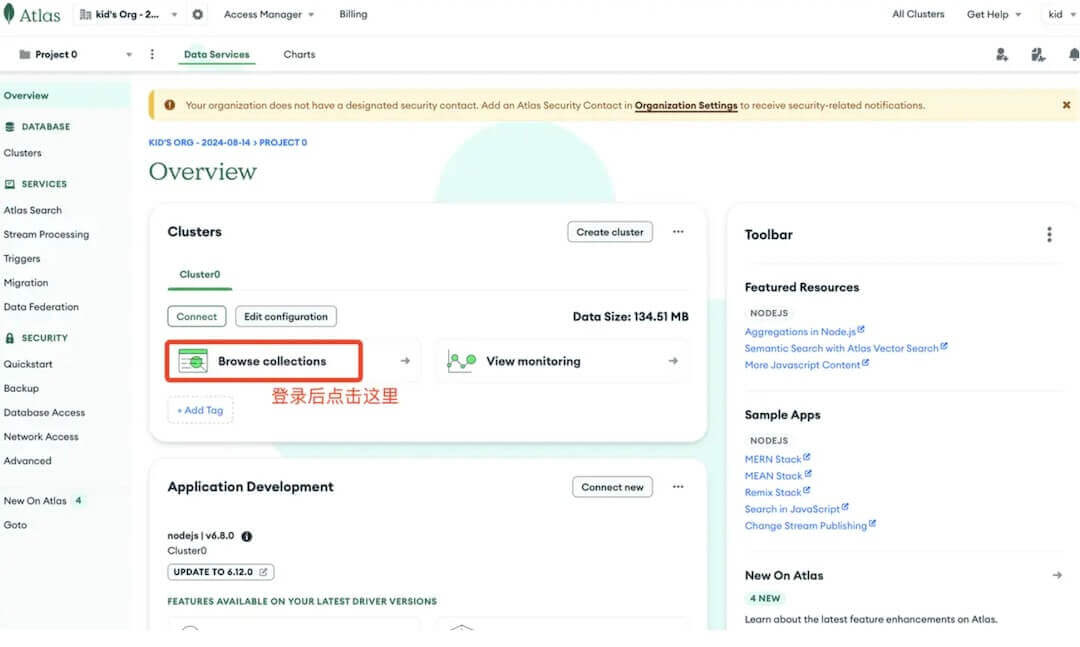Screen dimensions: 1080x647
Task: Open Data Federation in sidebar
Action: coord(41,307)
